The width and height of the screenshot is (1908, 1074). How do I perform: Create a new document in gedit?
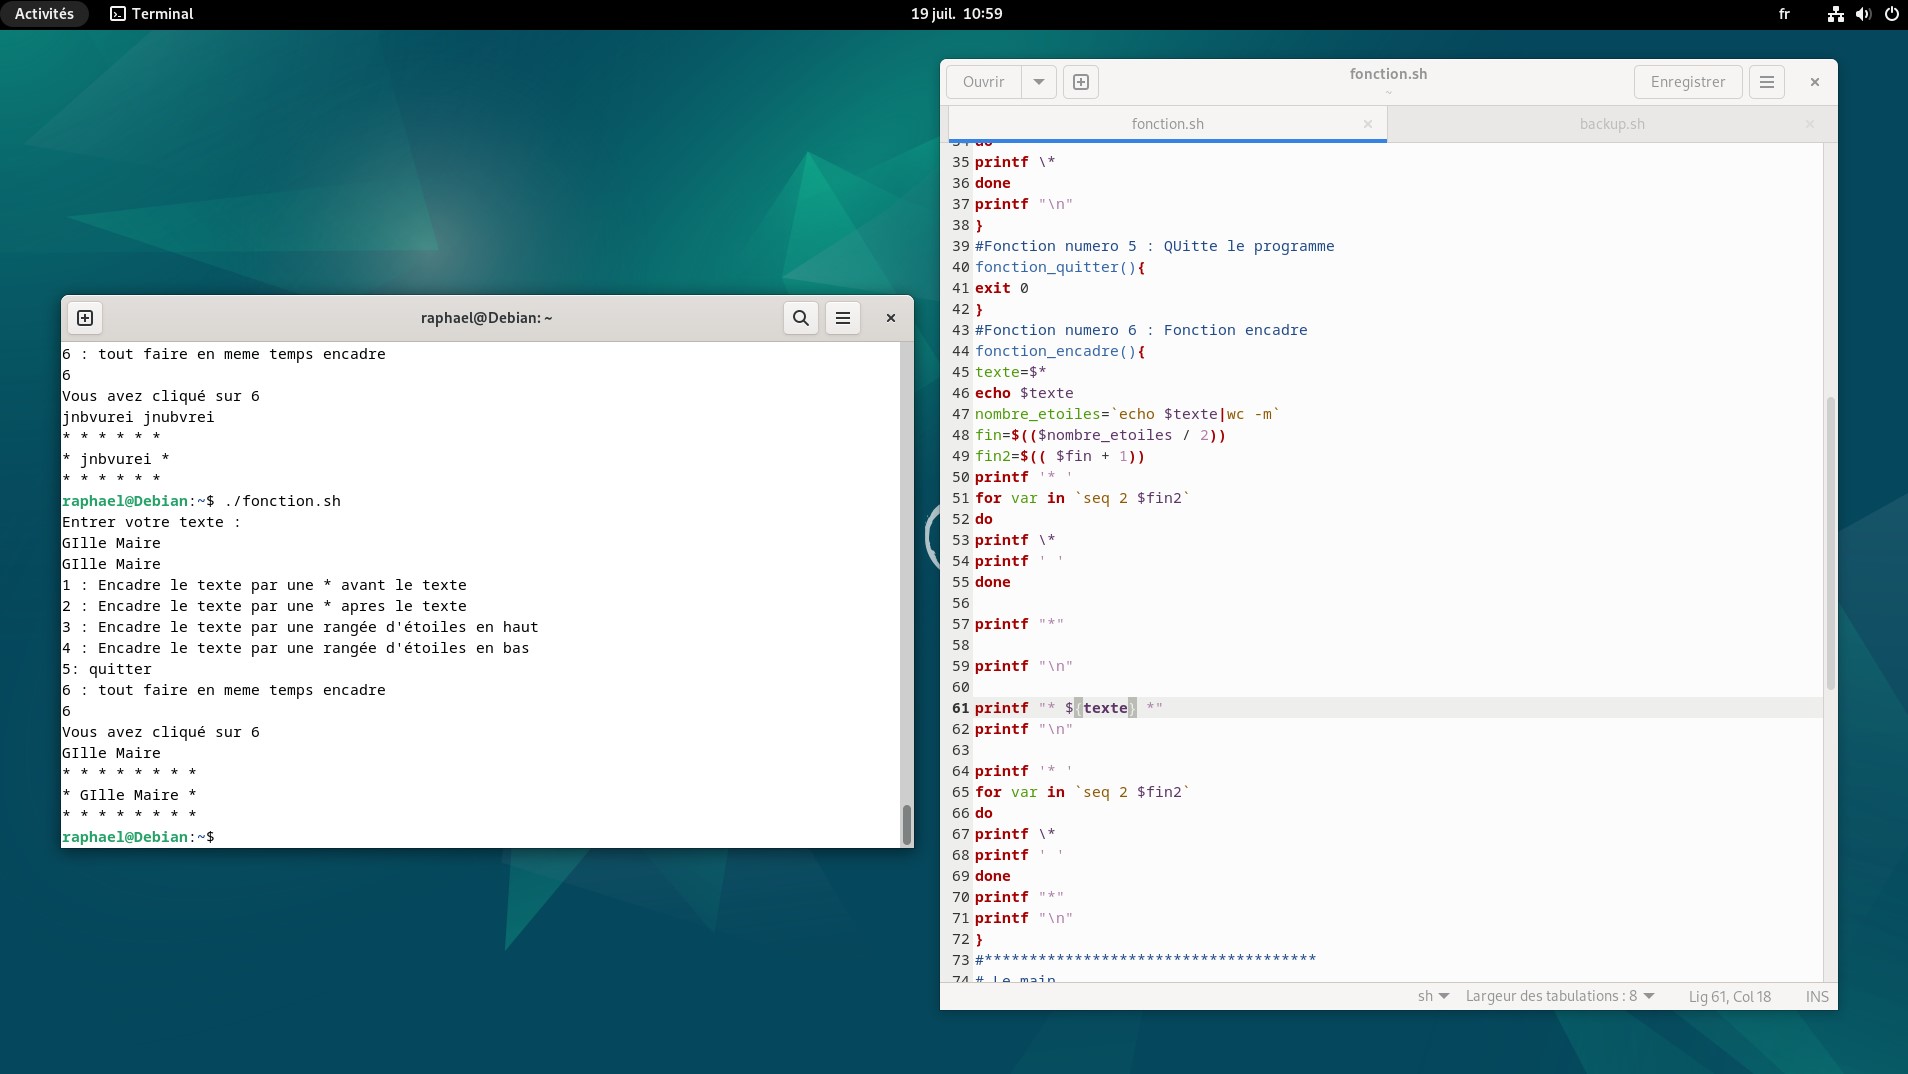point(1080,82)
